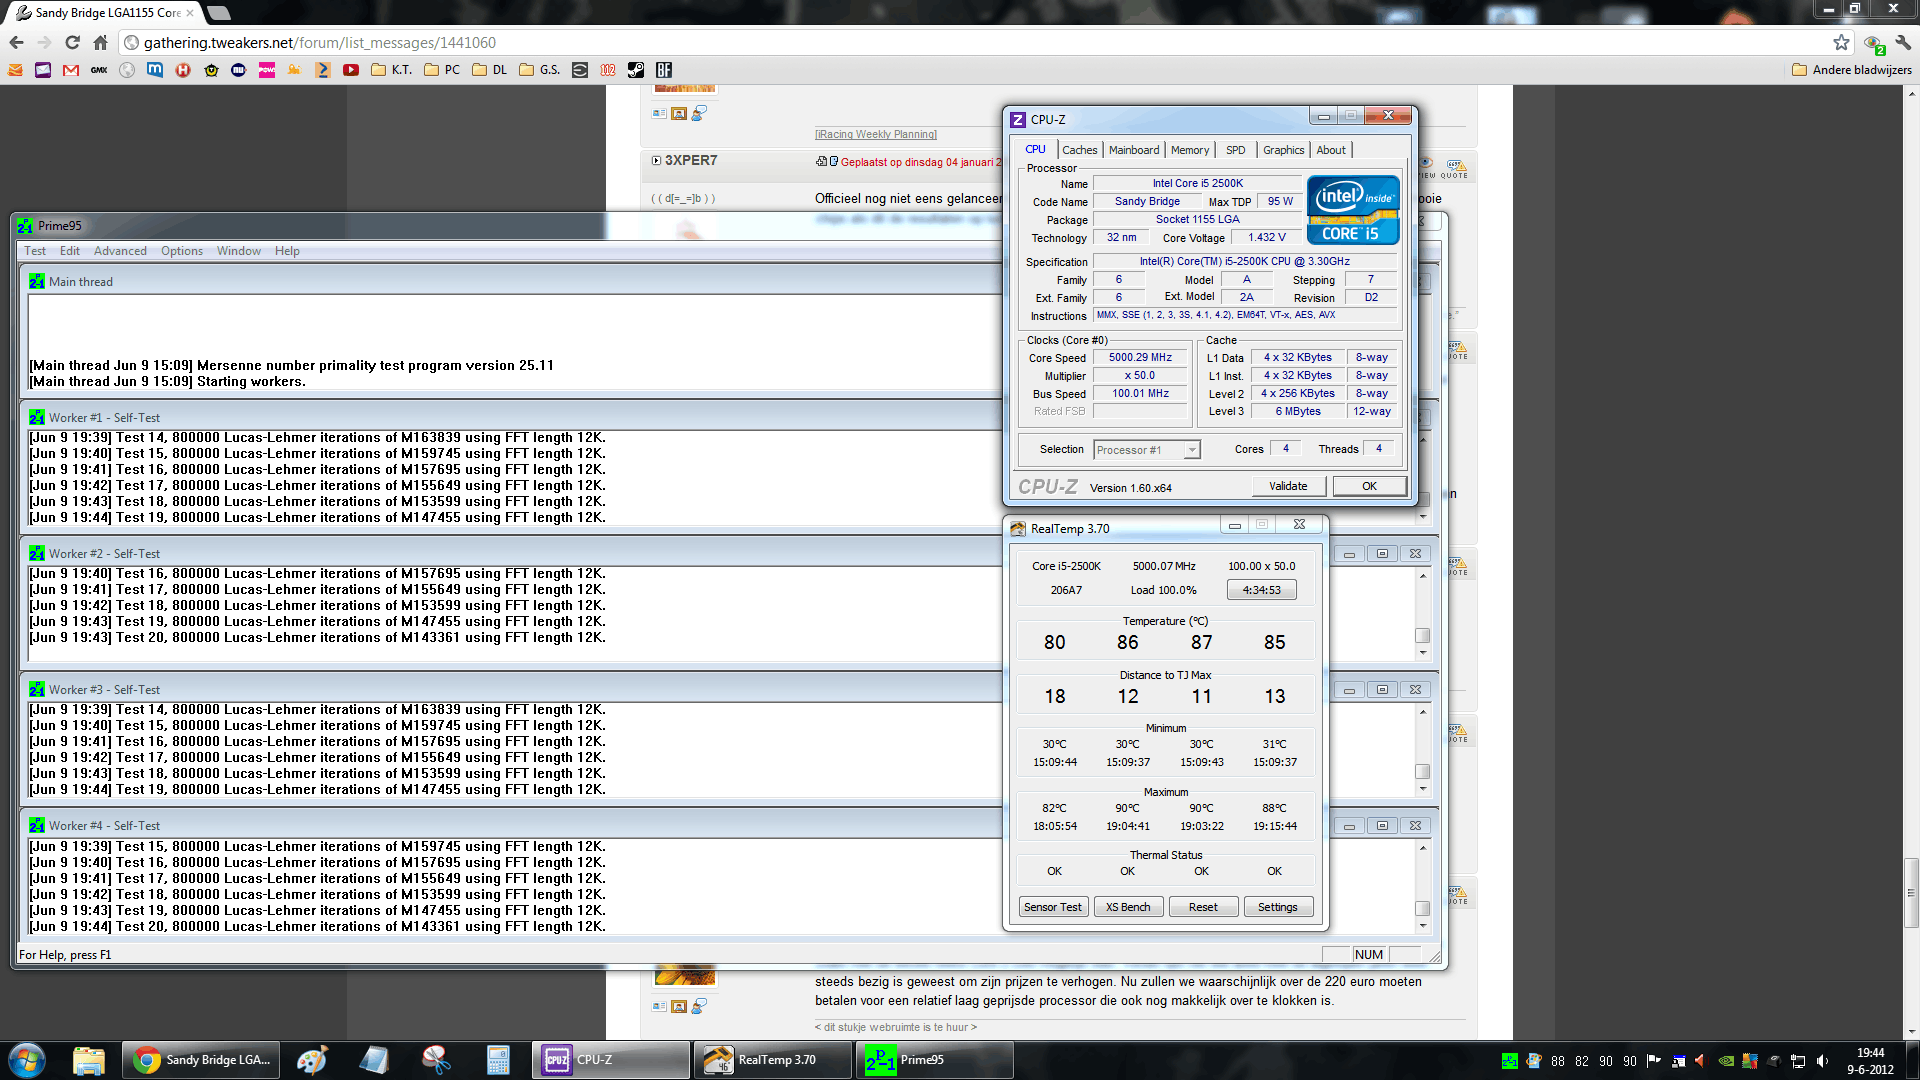Open RealTemp Settings
This screenshot has width=1920, height=1080.
pos(1277,907)
